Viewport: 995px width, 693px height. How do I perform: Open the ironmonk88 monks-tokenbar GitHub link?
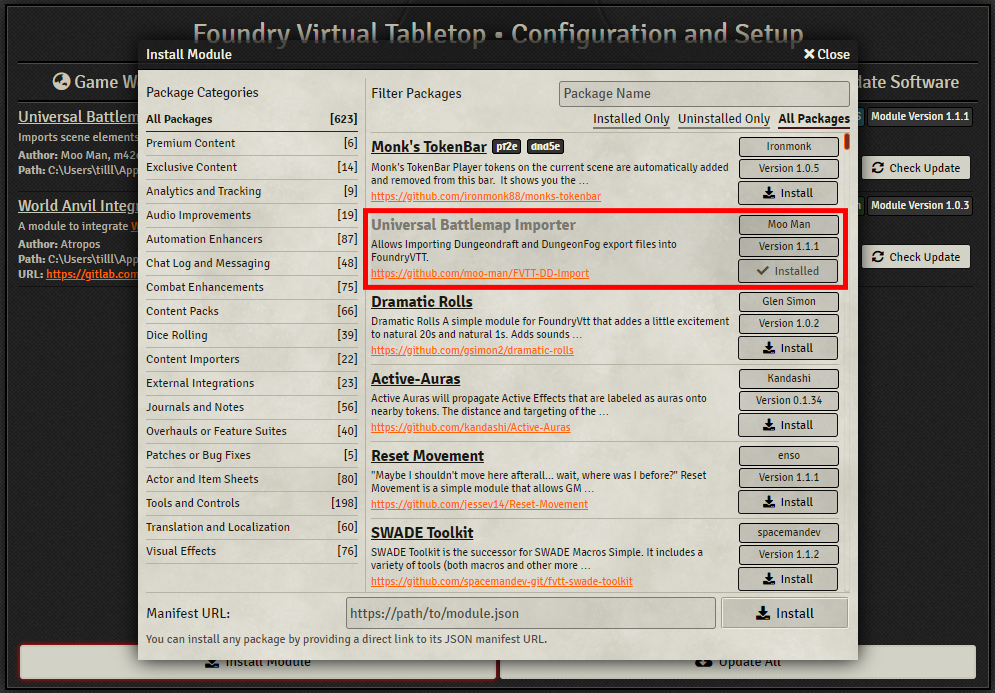click(x=486, y=197)
